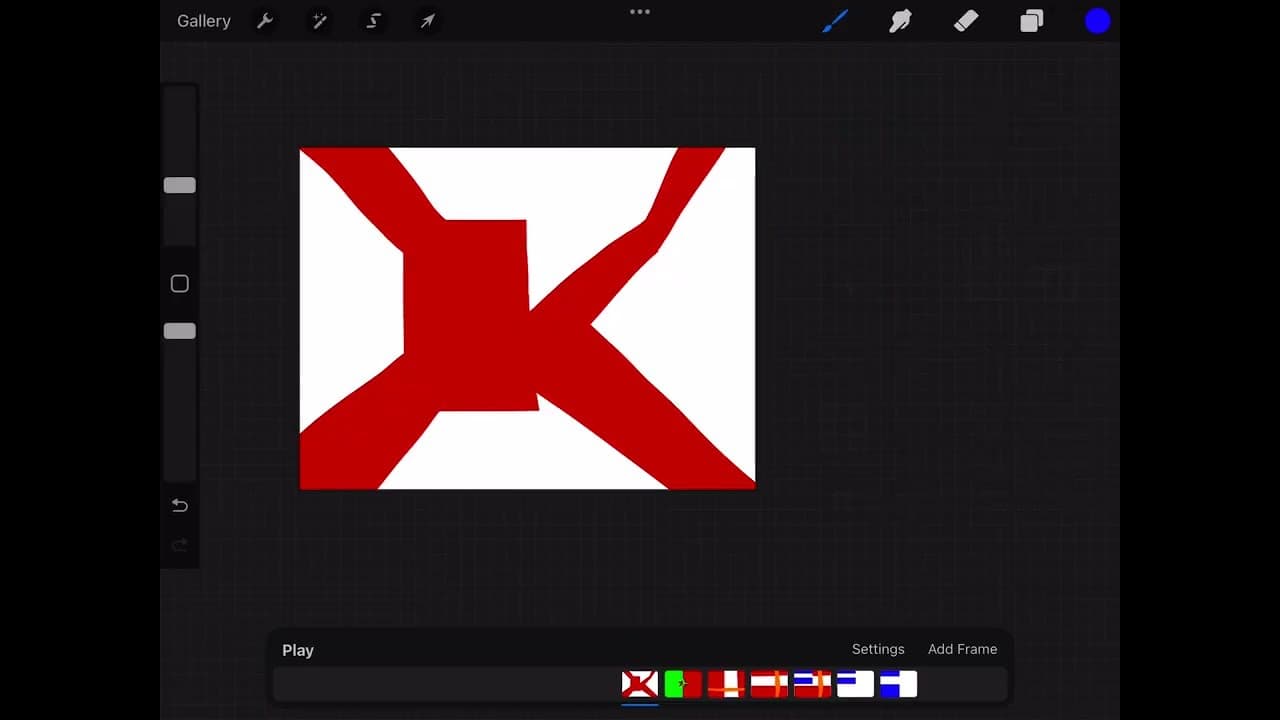
Task: Tap the red X shape on canvas
Action: tap(470, 320)
